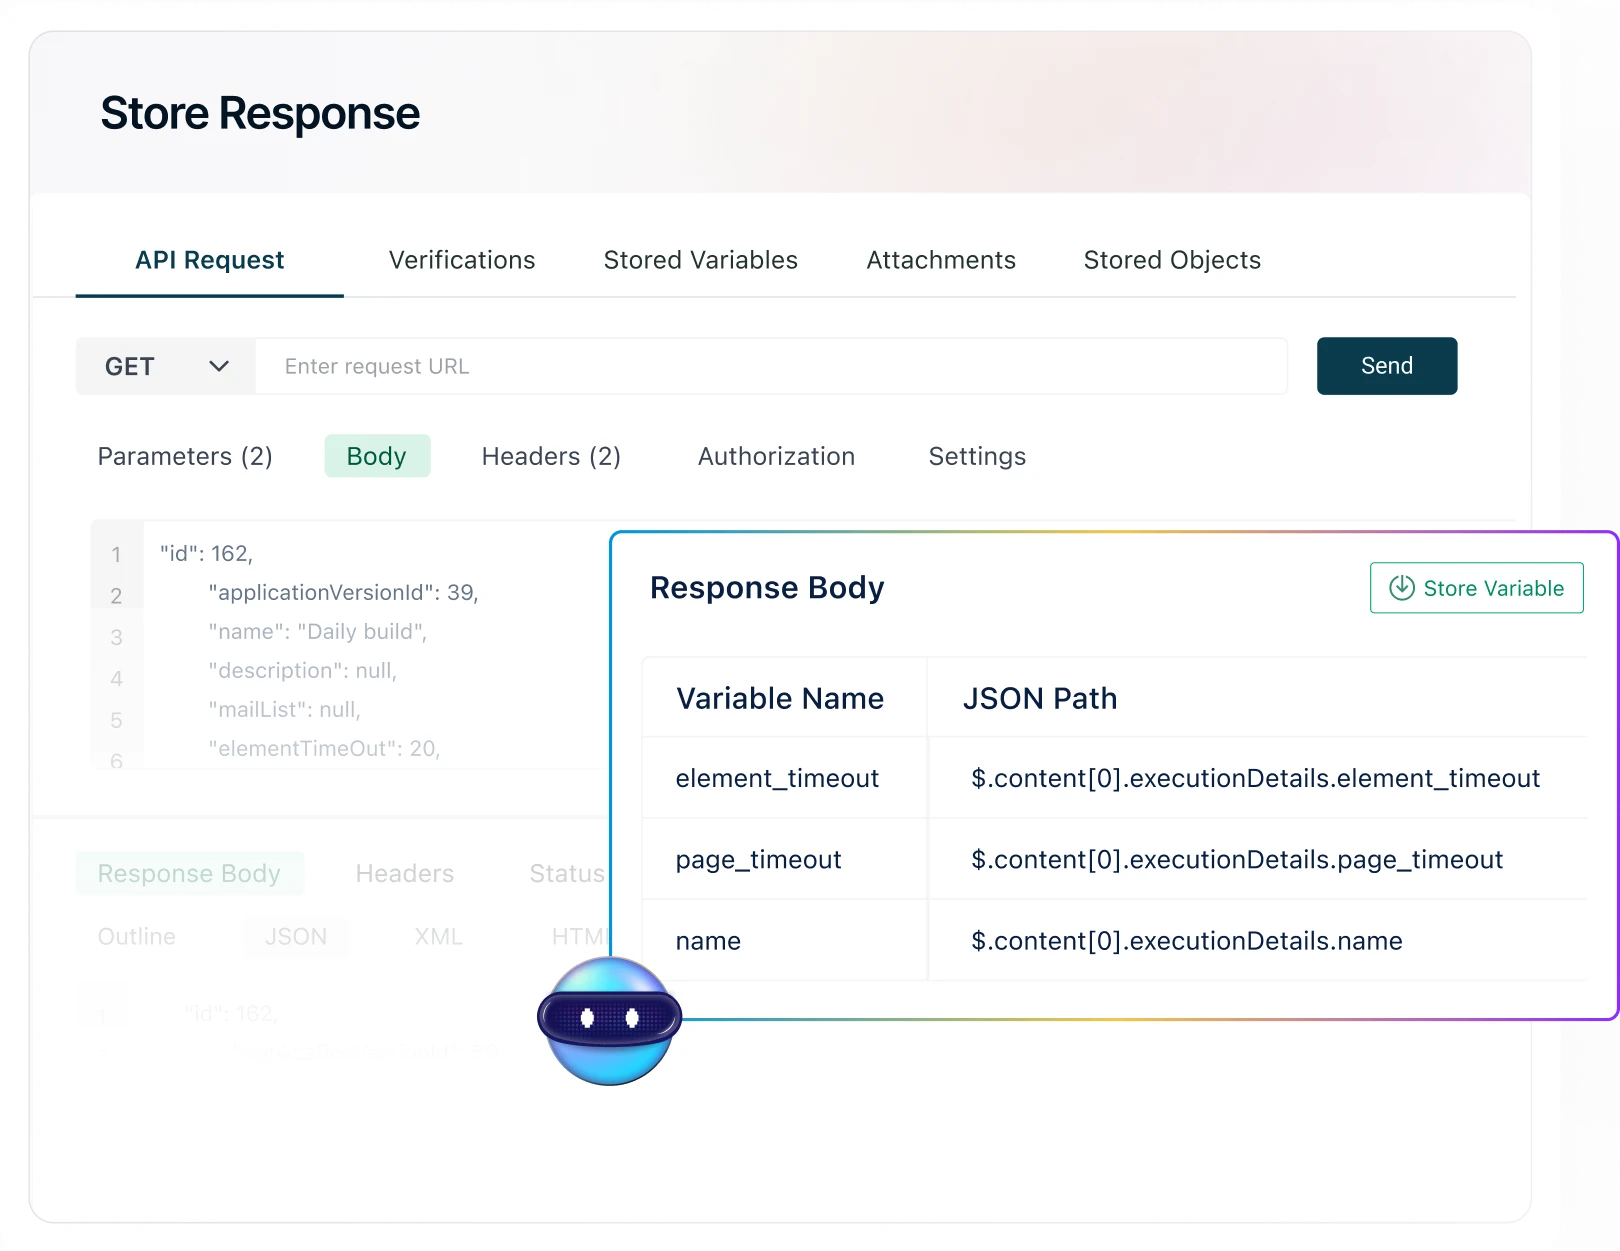Open the Settings section of the request
This screenshot has width=1620, height=1251.
tap(977, 456)
